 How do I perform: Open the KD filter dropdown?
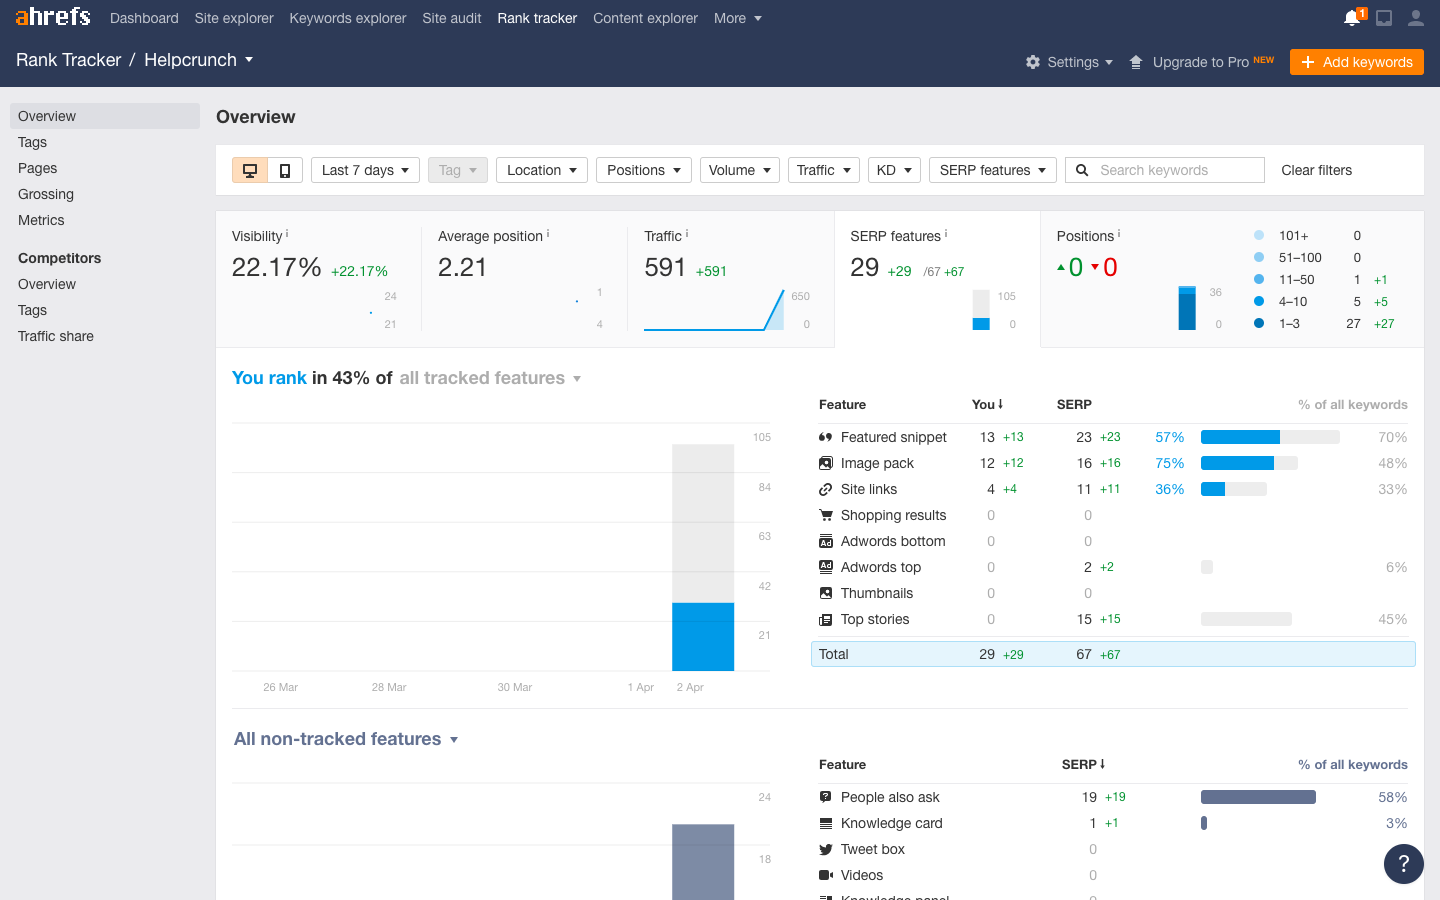click(894, 170)
